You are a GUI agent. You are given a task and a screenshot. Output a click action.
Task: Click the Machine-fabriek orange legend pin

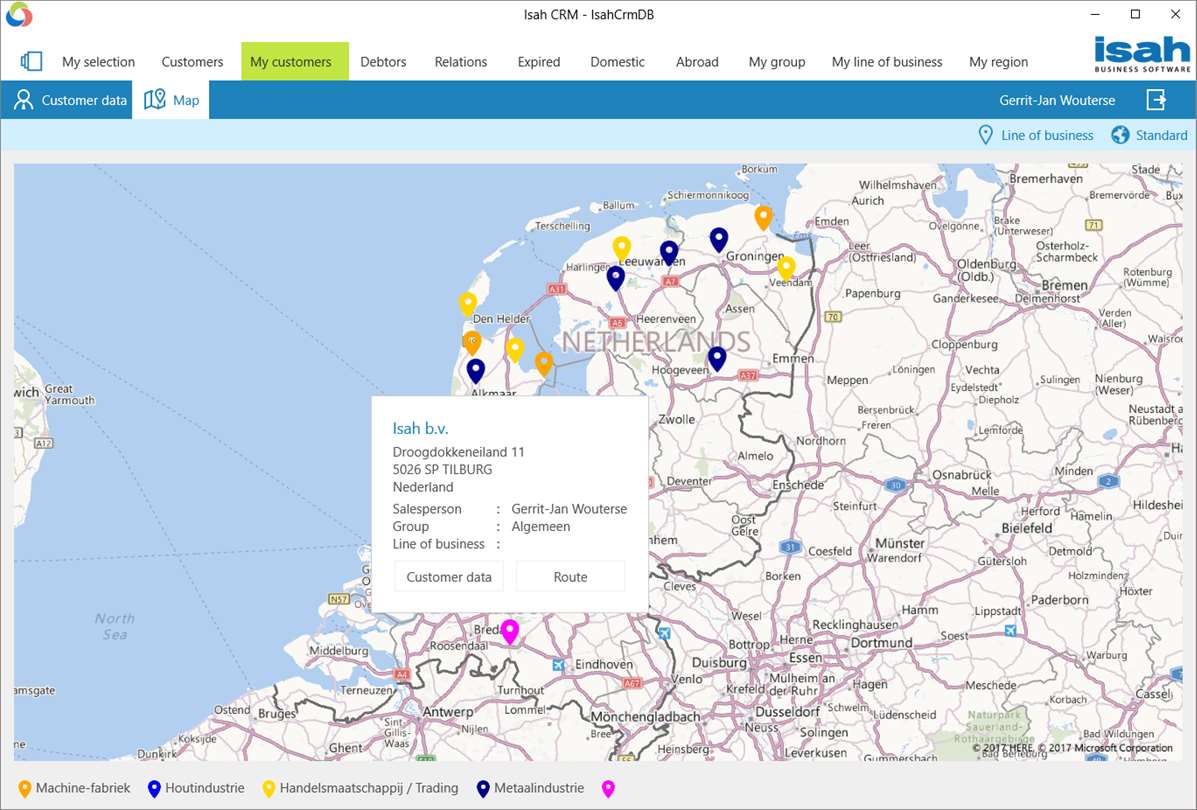click(x=24, y=789)
